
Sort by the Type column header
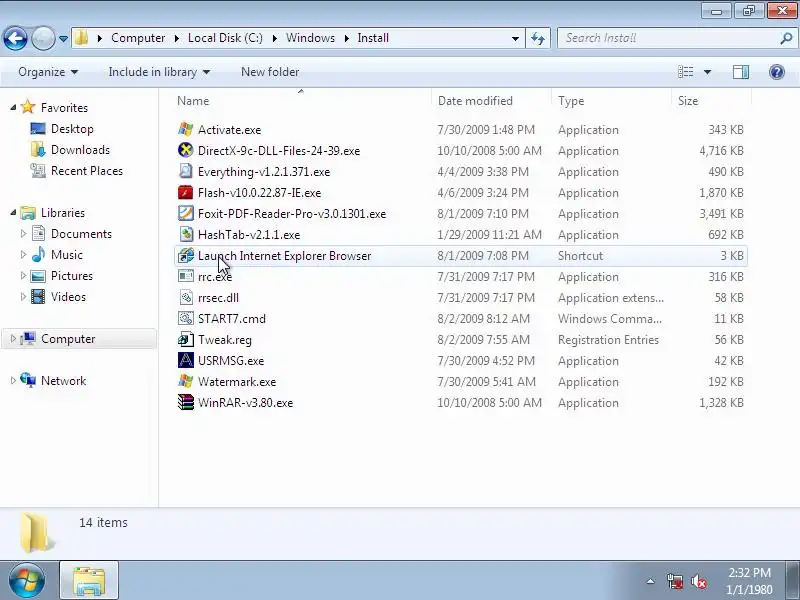tap(611, 101)
